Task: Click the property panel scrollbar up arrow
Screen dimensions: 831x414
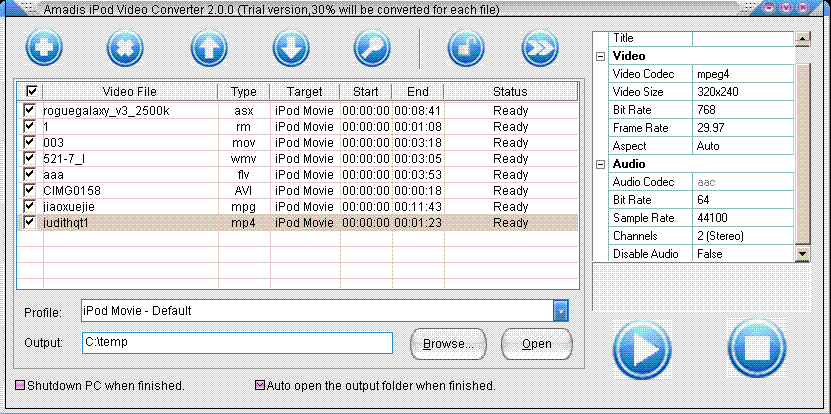Action: [803, 38]
